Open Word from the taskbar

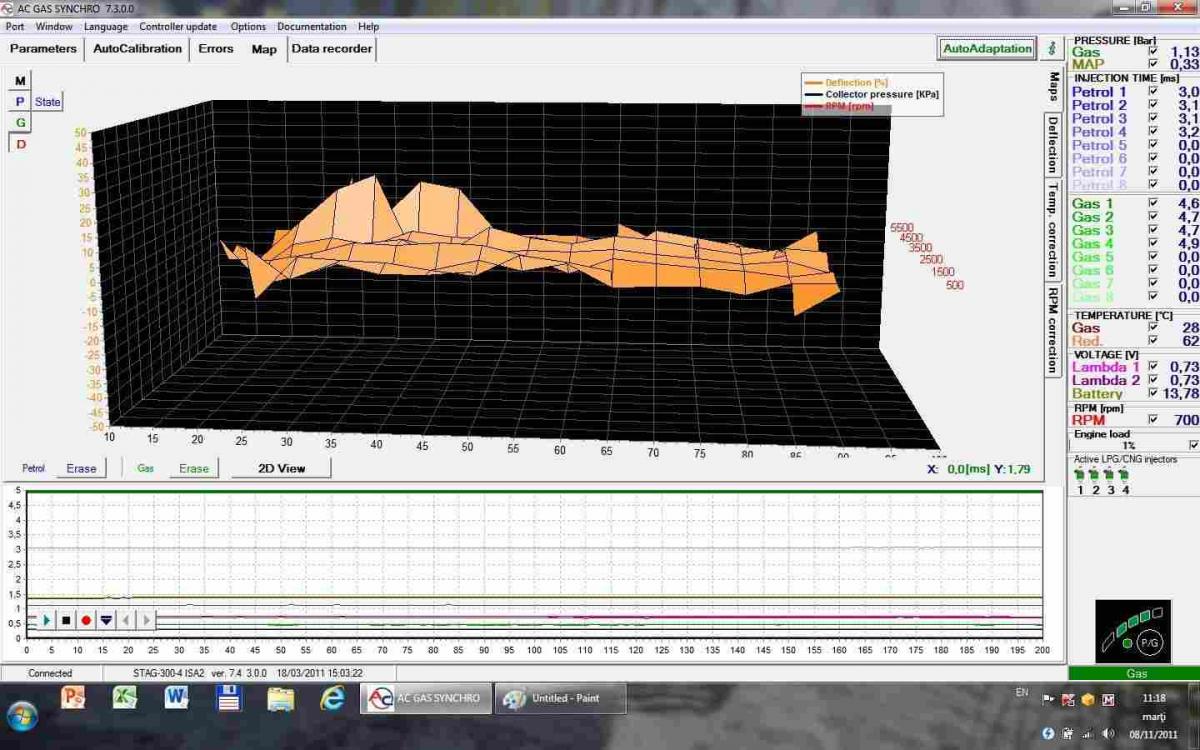click(x=177, y=697)
